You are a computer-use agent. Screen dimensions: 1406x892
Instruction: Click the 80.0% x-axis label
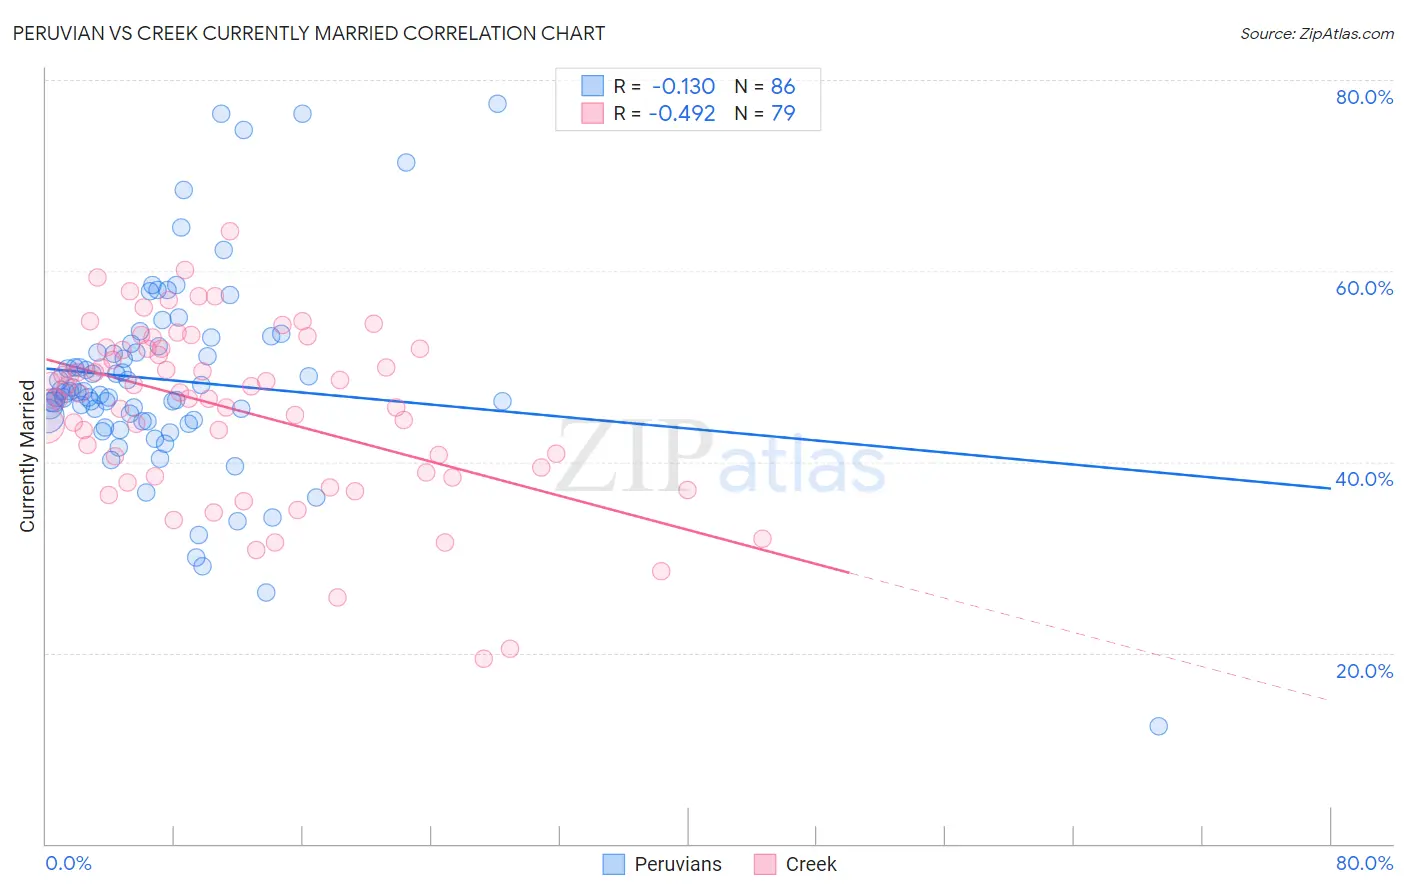click(1364, 863)
